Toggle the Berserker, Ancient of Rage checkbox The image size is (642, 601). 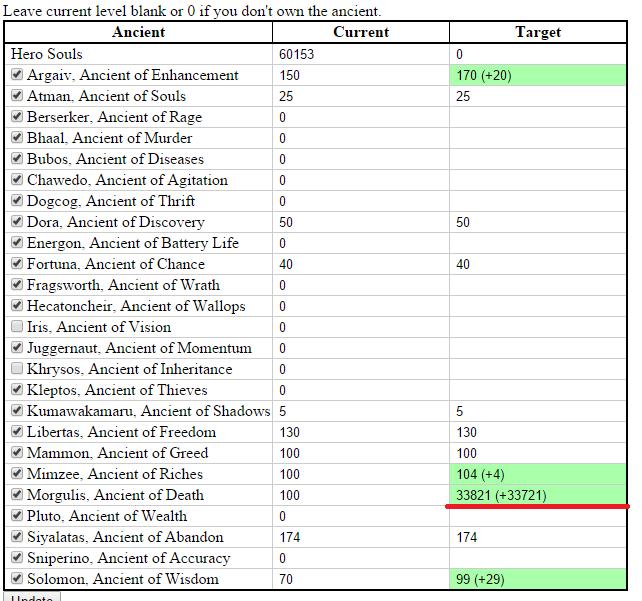pos(17,116)
